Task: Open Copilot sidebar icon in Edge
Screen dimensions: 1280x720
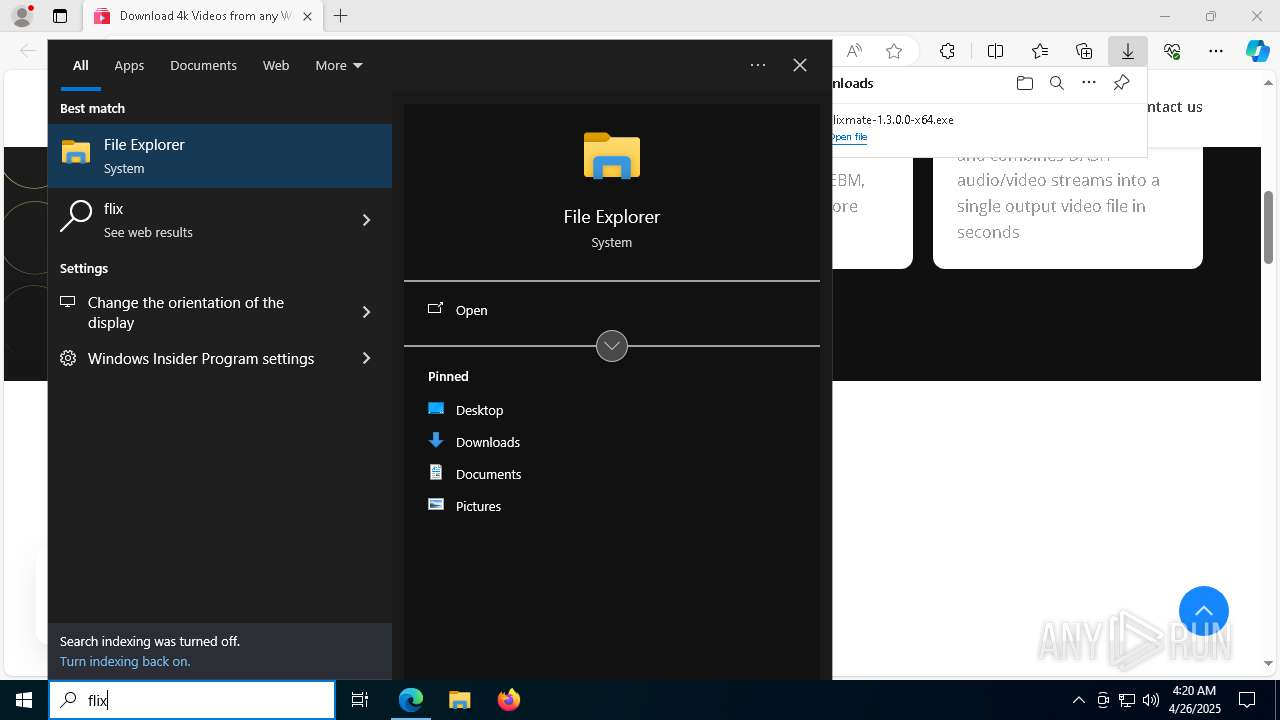Action: pos(1257,51)
